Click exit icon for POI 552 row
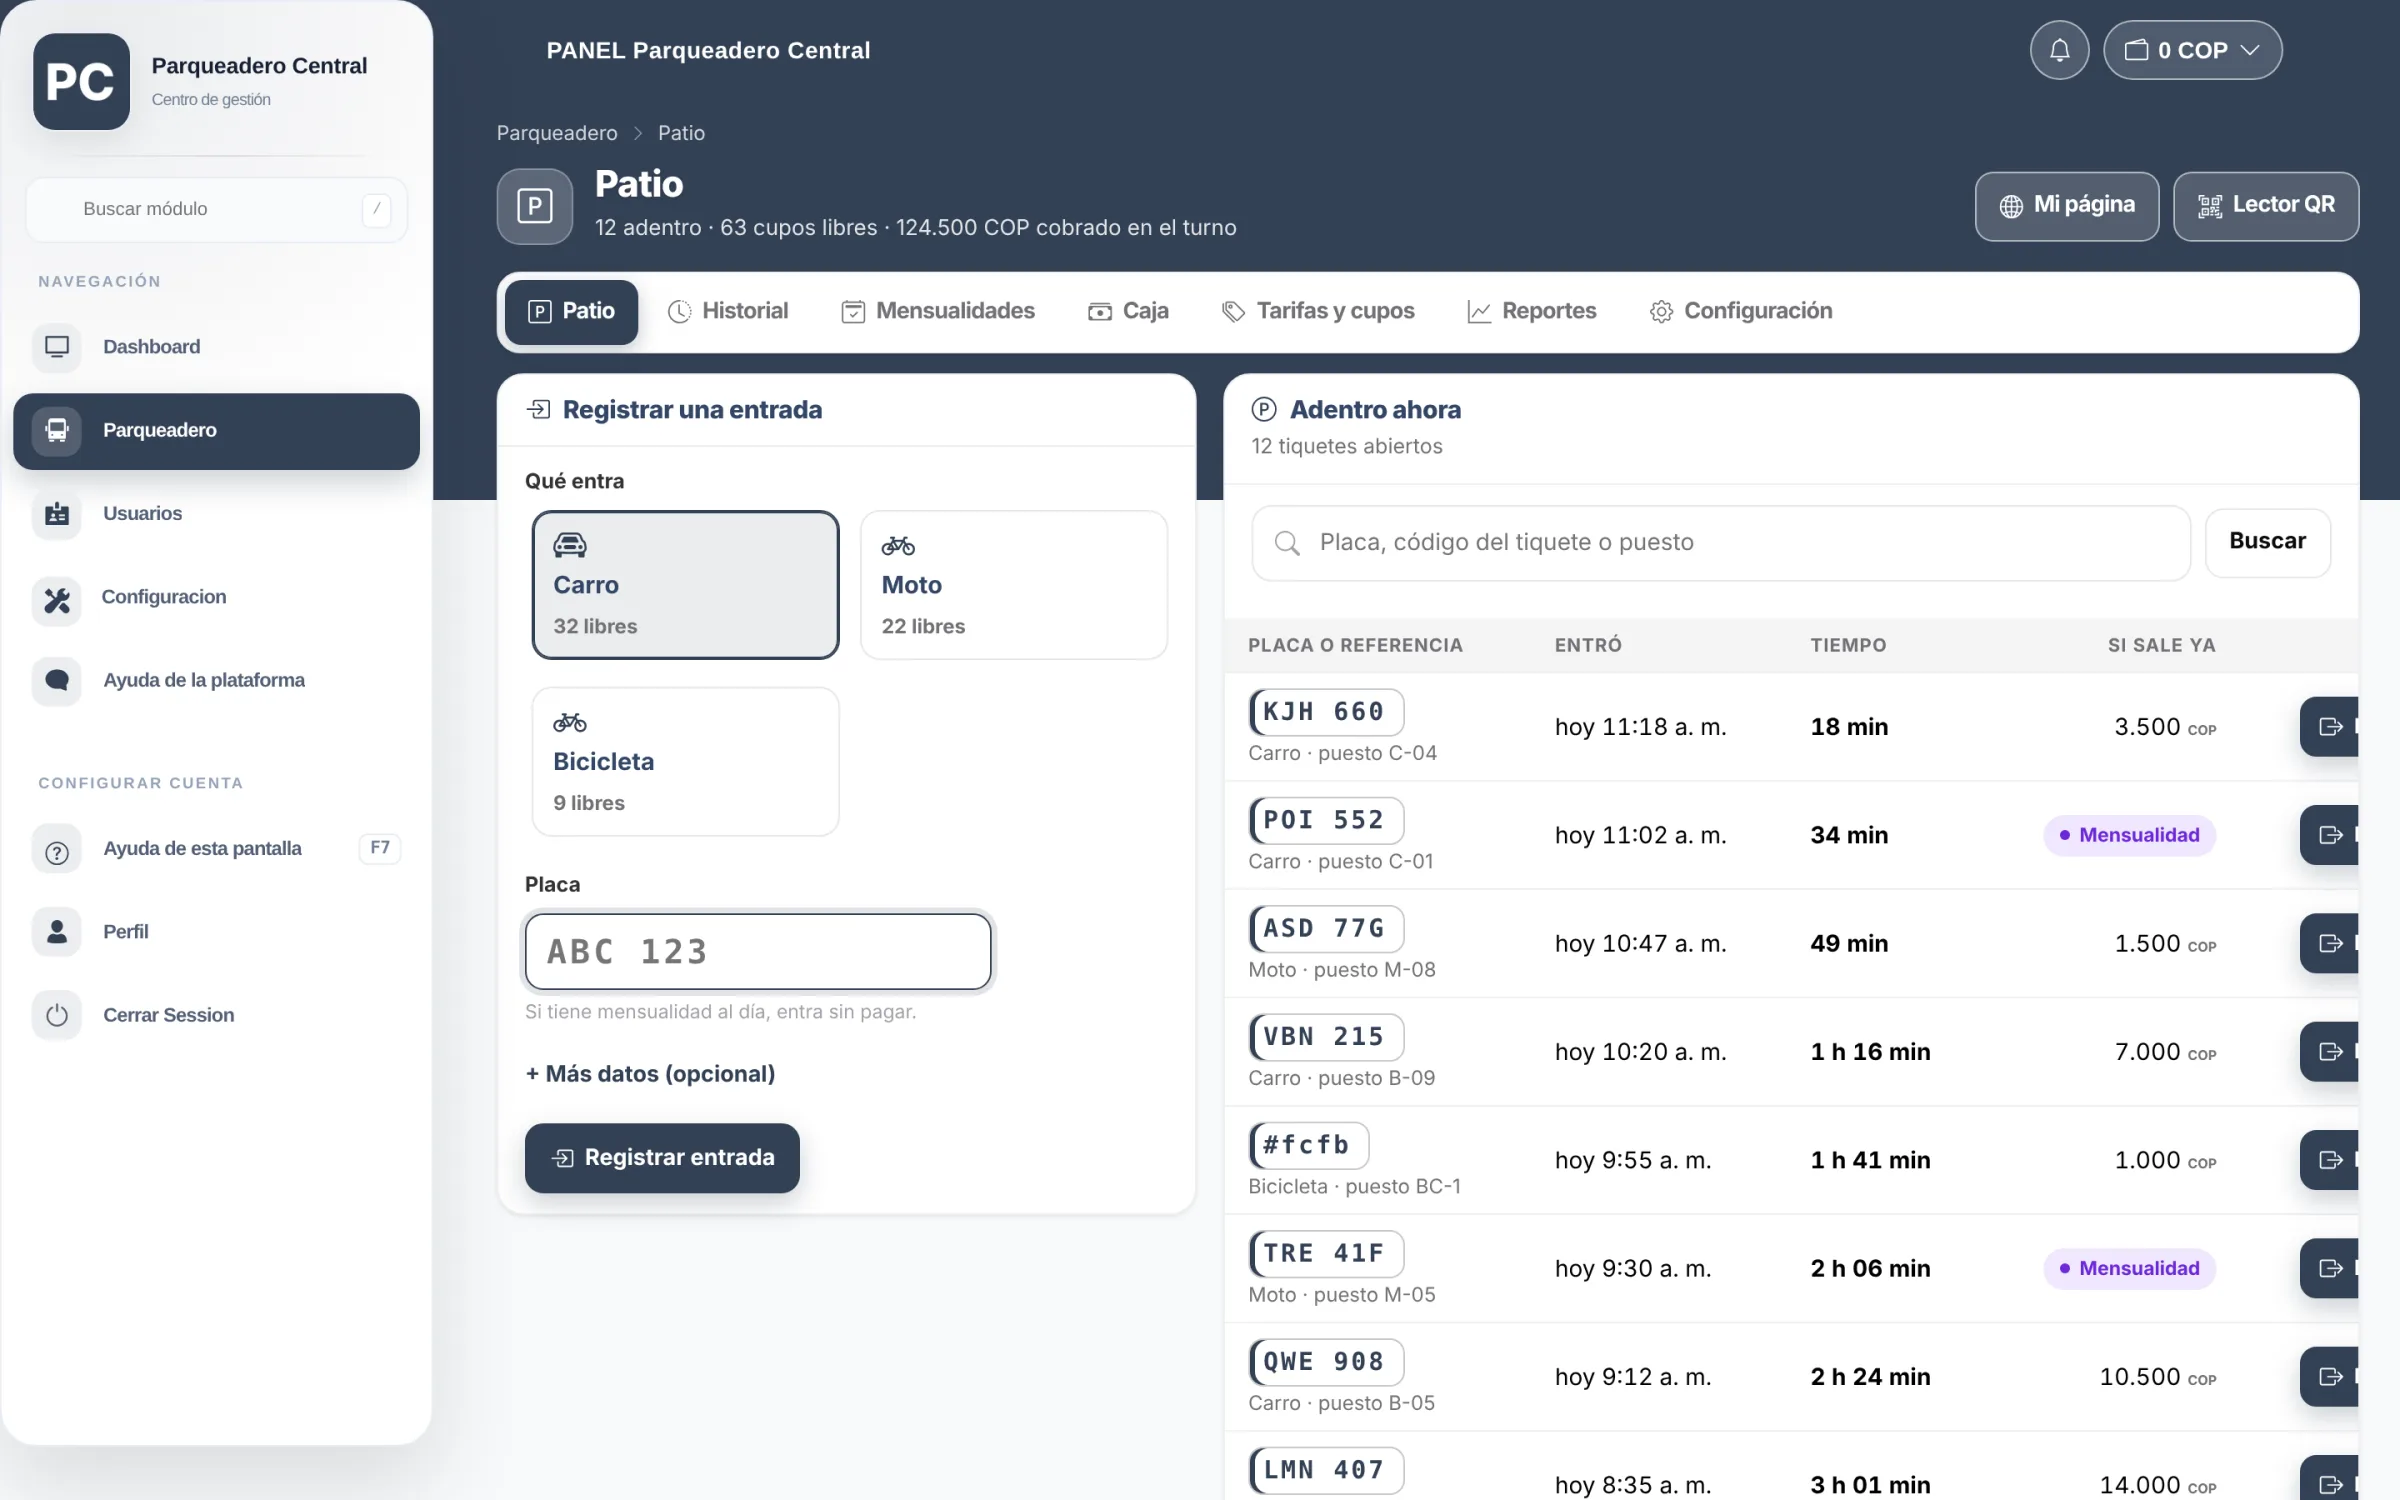This screenshot has width=2400, height=1500. tap(2330, 835)
